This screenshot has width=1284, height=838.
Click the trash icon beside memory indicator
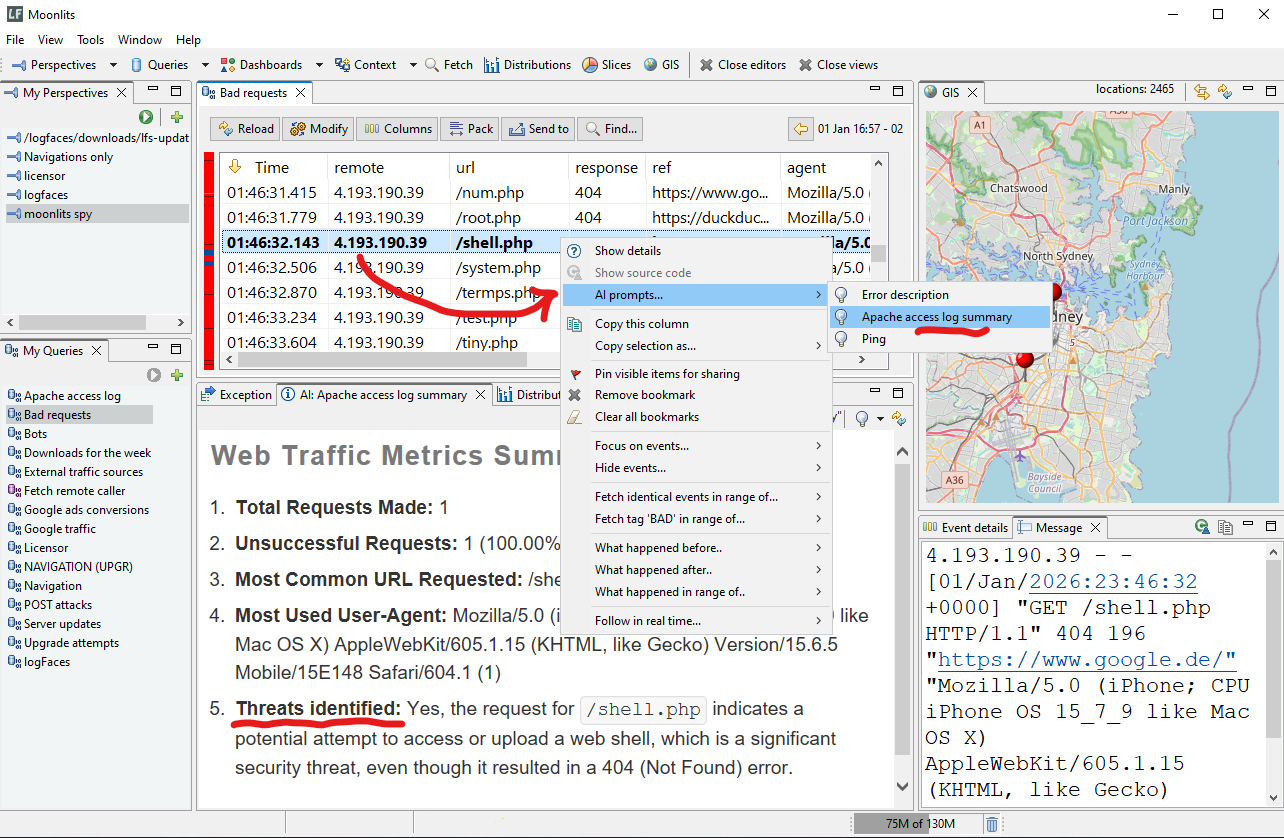click(x=991, y=824)
